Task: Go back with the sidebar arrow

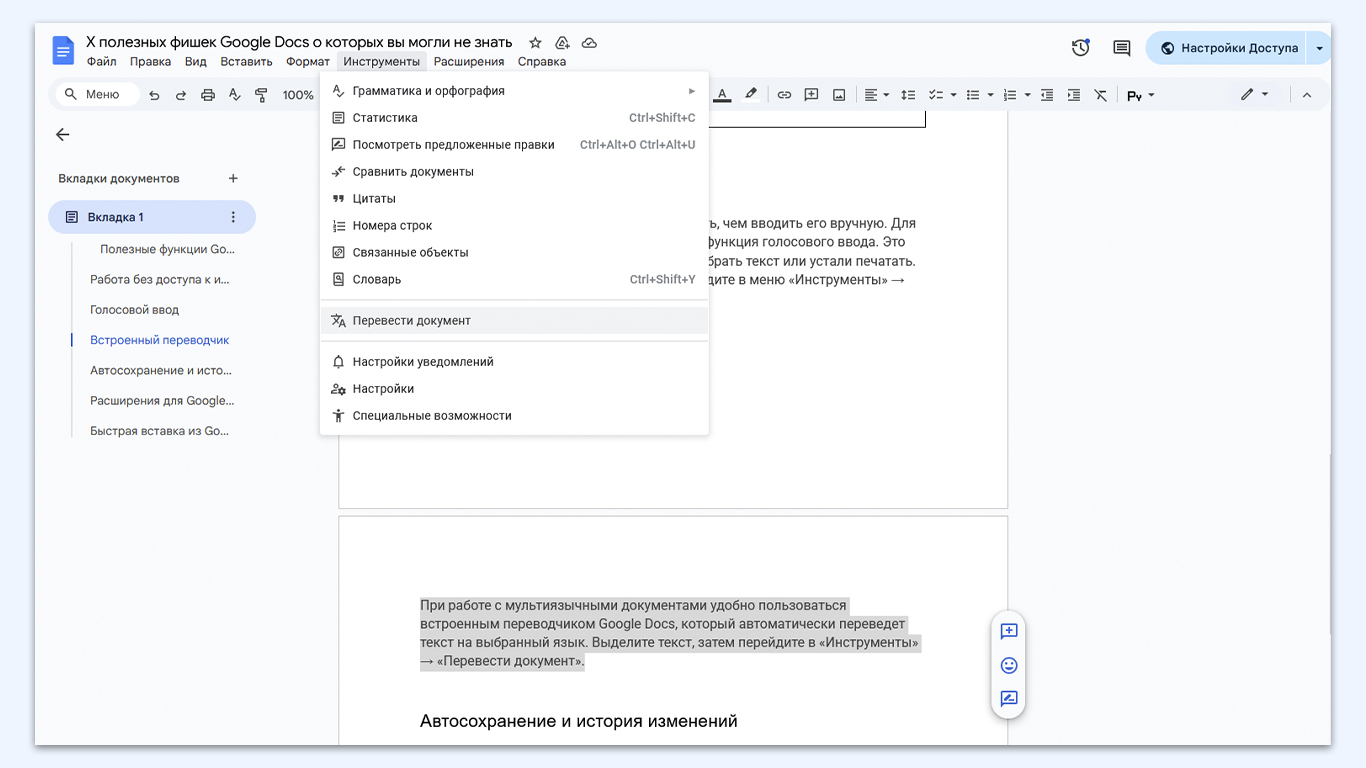Action: [x=63, y=135]
